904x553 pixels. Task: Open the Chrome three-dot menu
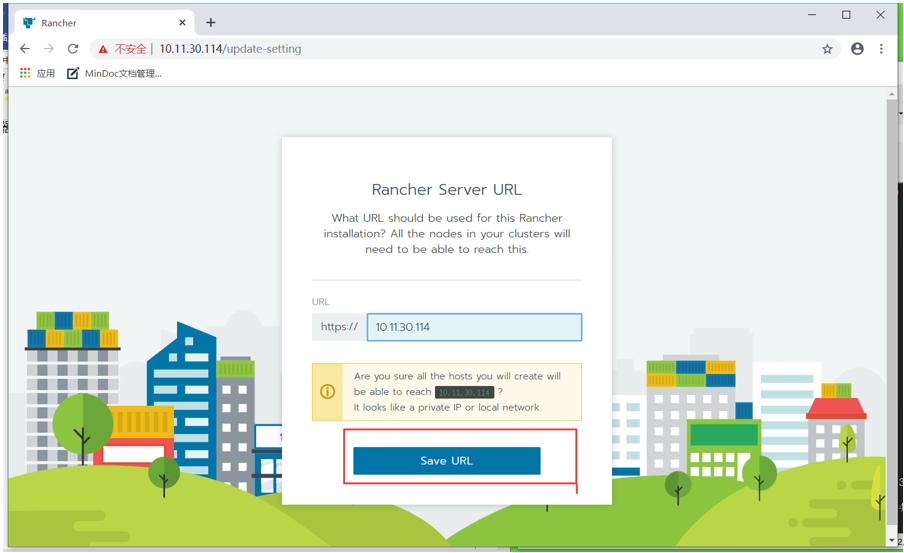pos(881,49)
